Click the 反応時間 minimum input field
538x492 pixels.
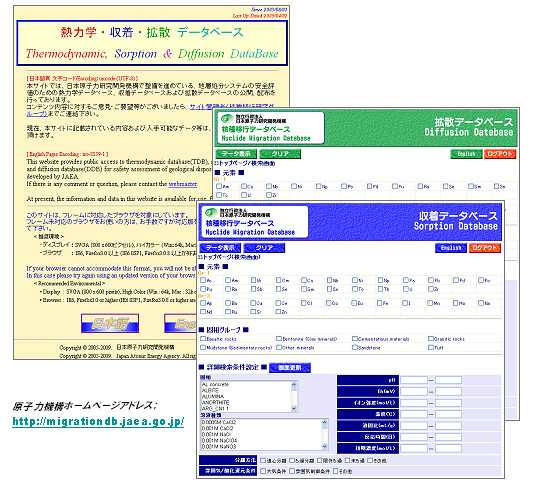coord(414,437)
